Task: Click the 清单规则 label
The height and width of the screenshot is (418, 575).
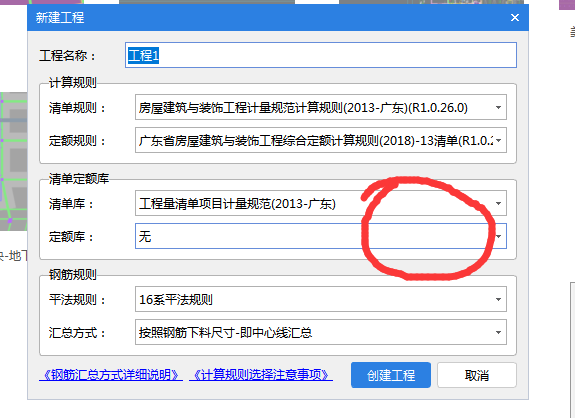Action: click(x=77, y=108)
